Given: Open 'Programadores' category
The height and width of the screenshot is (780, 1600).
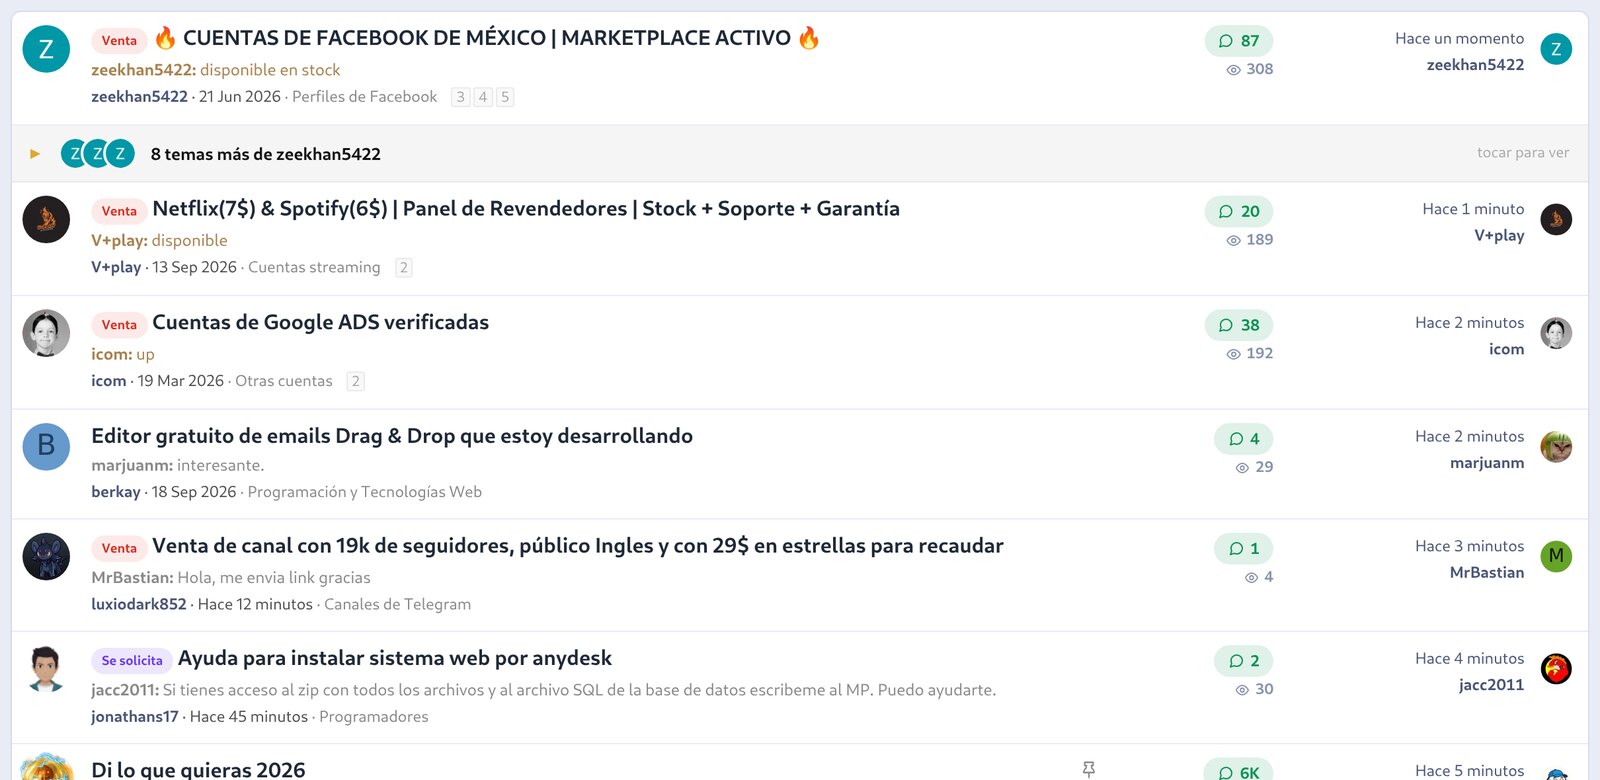Looking at the screenshot, I should tap(373, 717).
